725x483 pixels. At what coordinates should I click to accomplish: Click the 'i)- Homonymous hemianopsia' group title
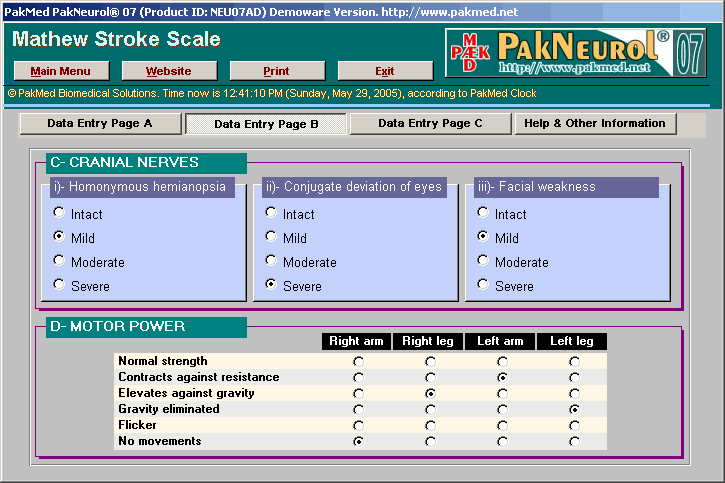(x=140, y=187)
